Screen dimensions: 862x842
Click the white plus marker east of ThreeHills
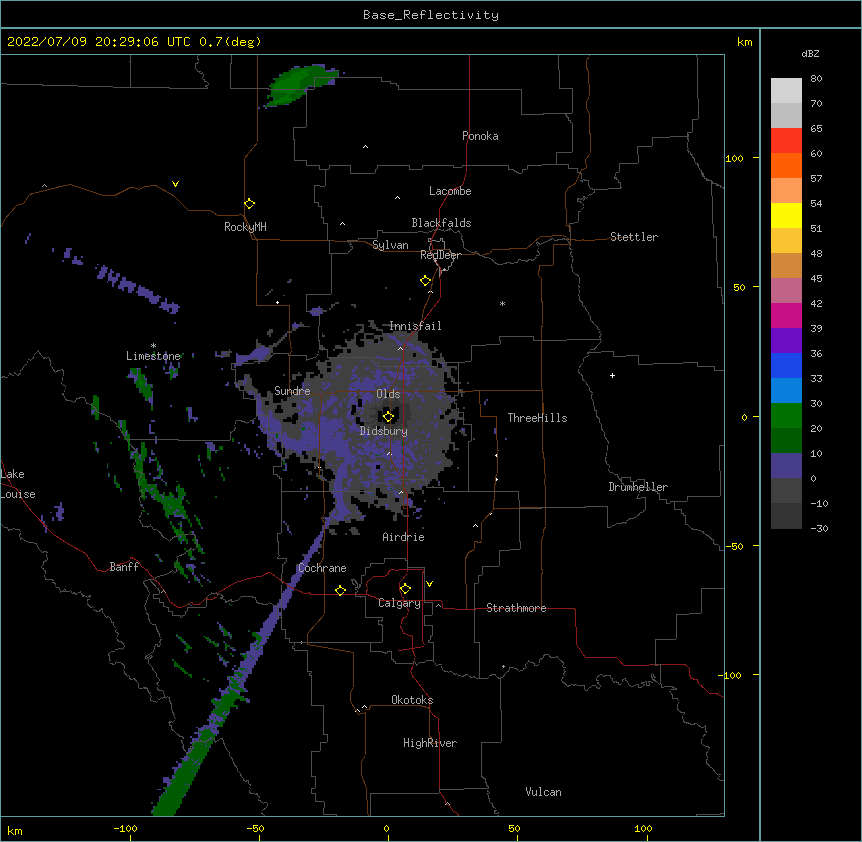click(612, 375)
